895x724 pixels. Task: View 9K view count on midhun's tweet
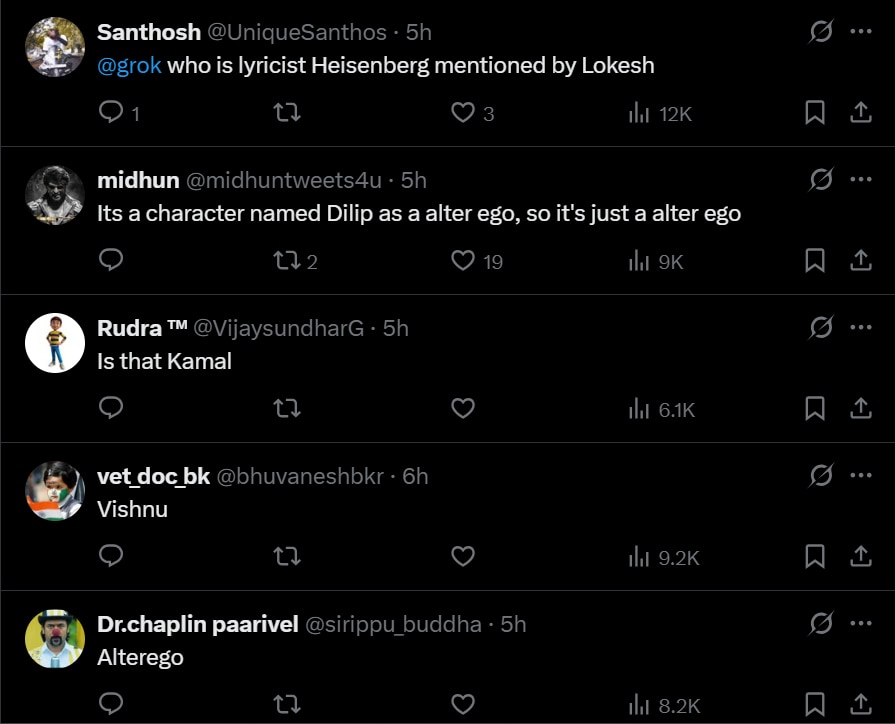(x=655, y=262)
